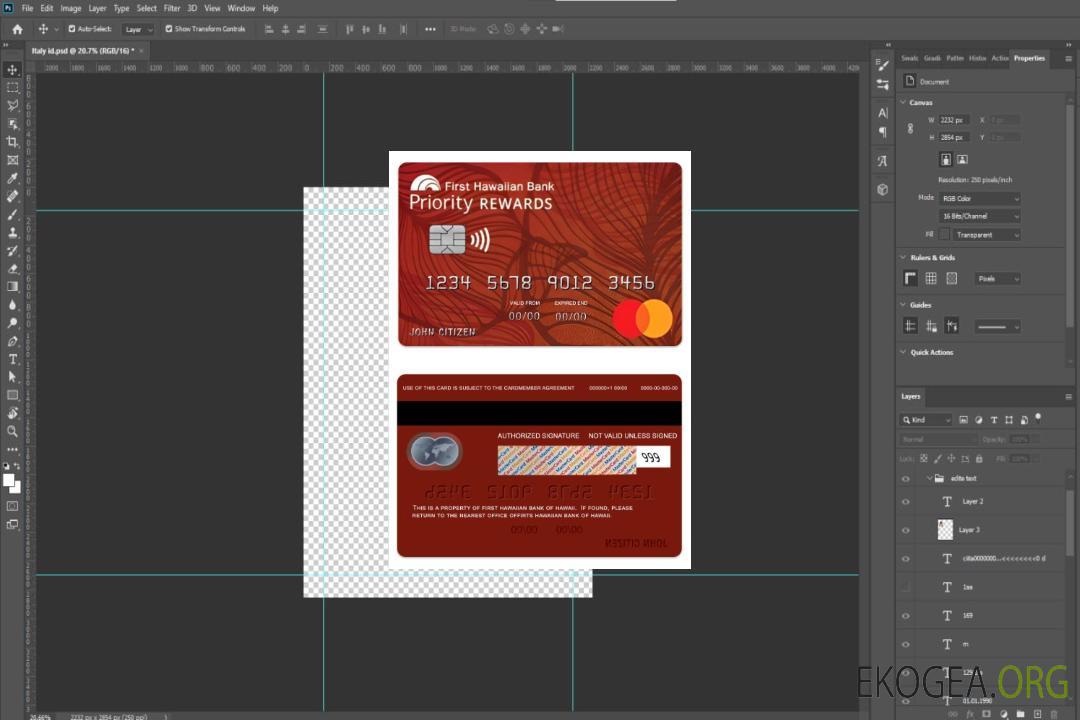
Task: Open the ruler units Pixels dropdown
Action: (997, 279)
